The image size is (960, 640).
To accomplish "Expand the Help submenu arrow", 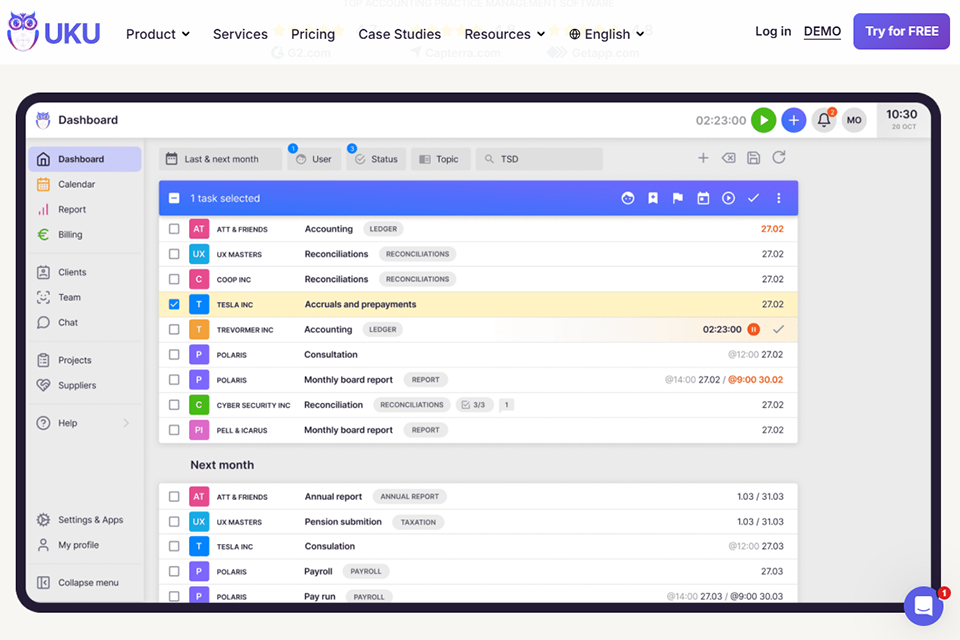I will pyautogui.click(x=126, y=423).
